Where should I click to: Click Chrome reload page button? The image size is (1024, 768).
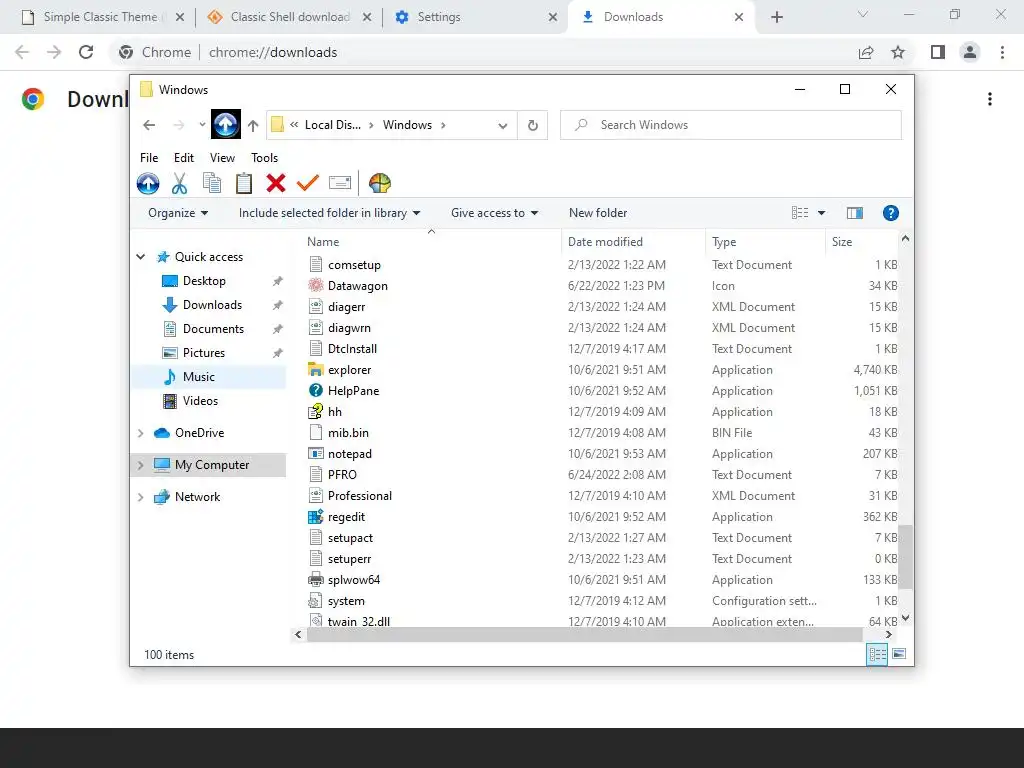86,52
